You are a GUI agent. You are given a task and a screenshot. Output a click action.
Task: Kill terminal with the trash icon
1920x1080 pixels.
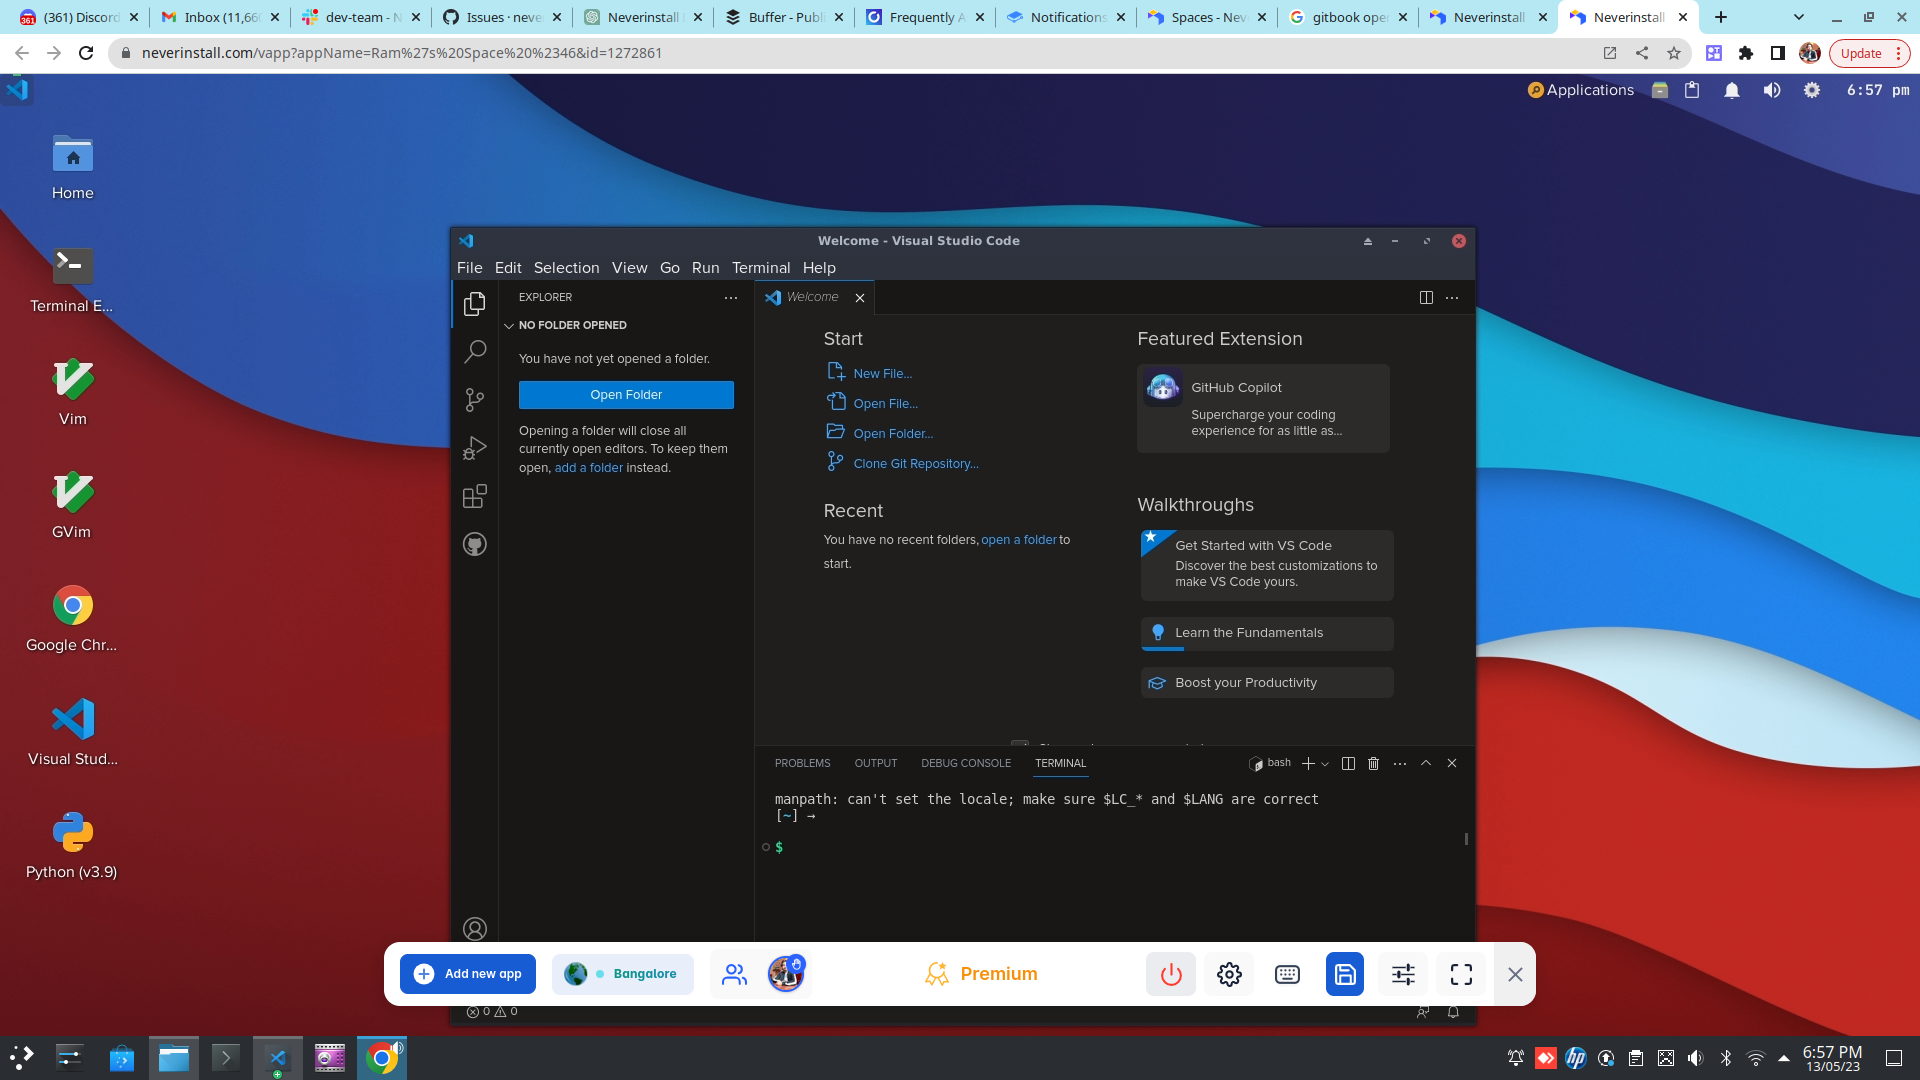(1373, 763)
